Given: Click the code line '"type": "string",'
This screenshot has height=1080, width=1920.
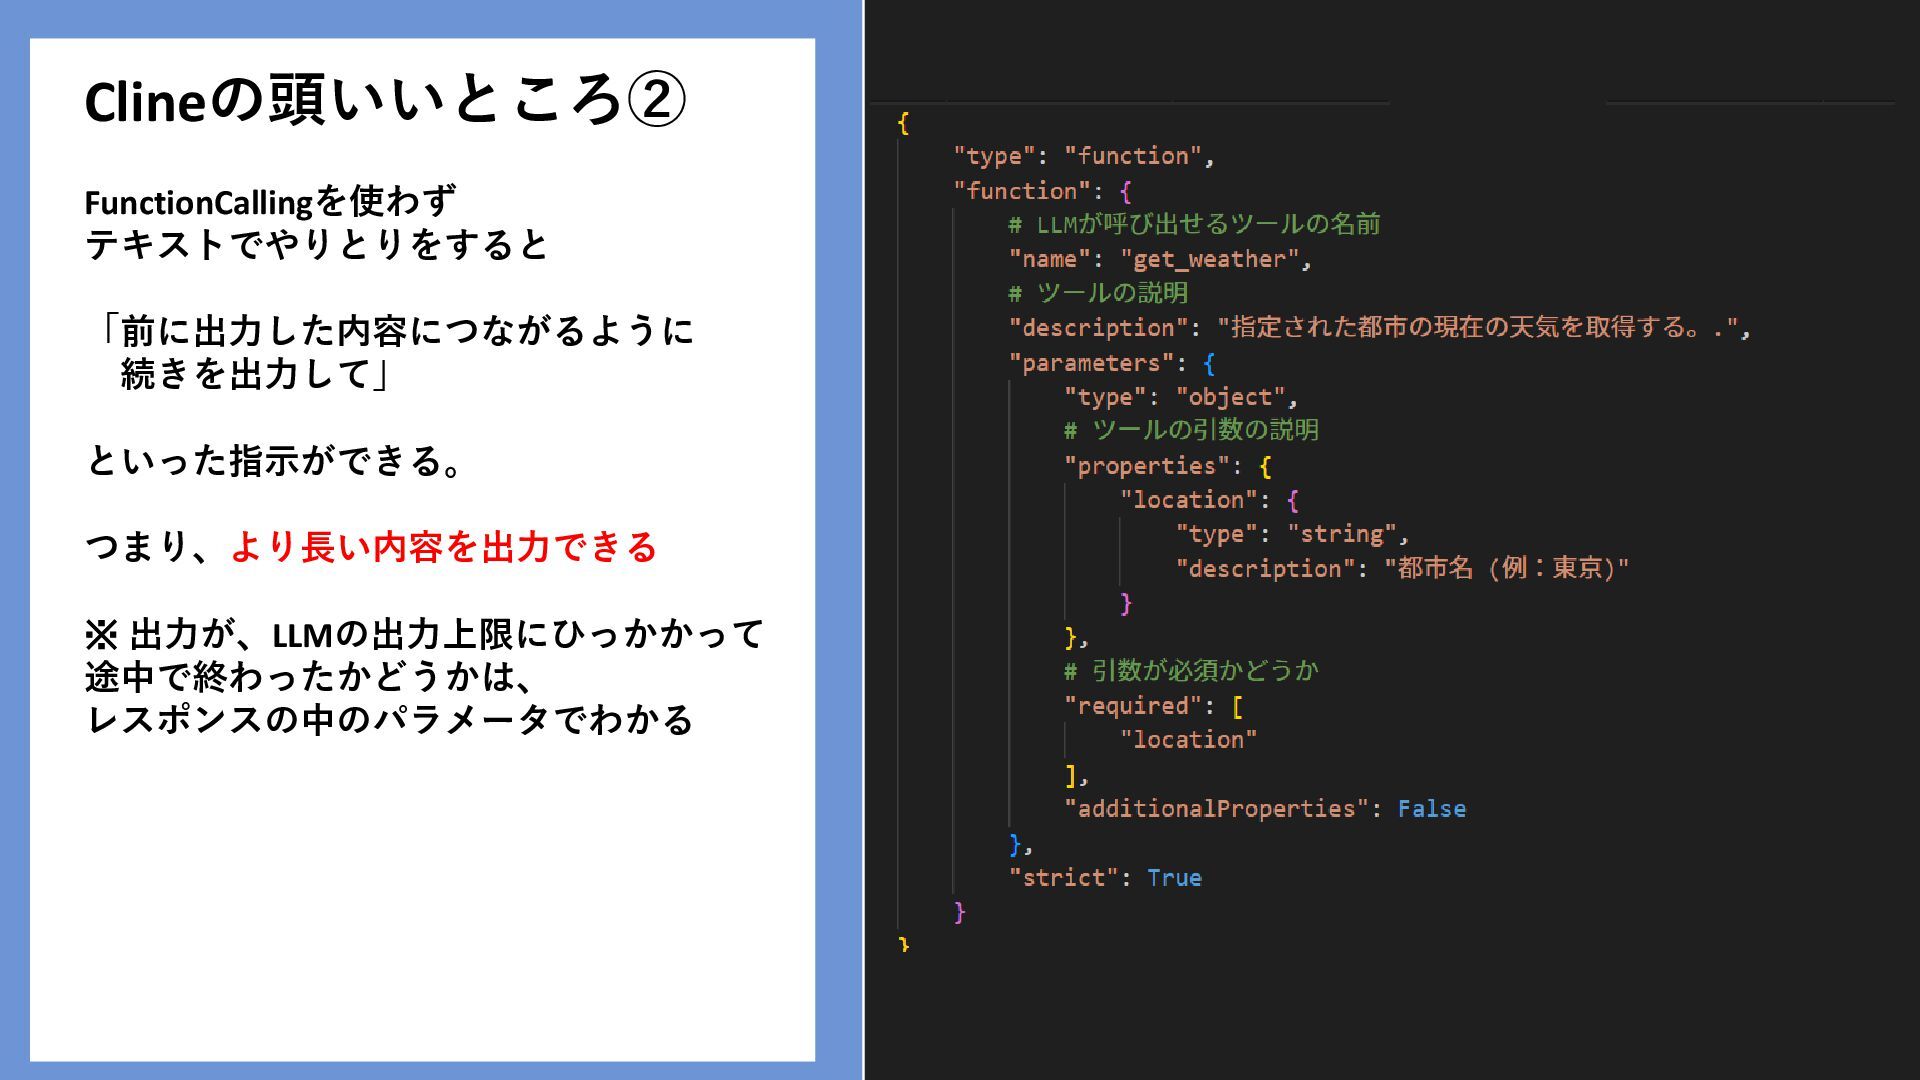Looking at the screenshot, I should point(1293,534).
